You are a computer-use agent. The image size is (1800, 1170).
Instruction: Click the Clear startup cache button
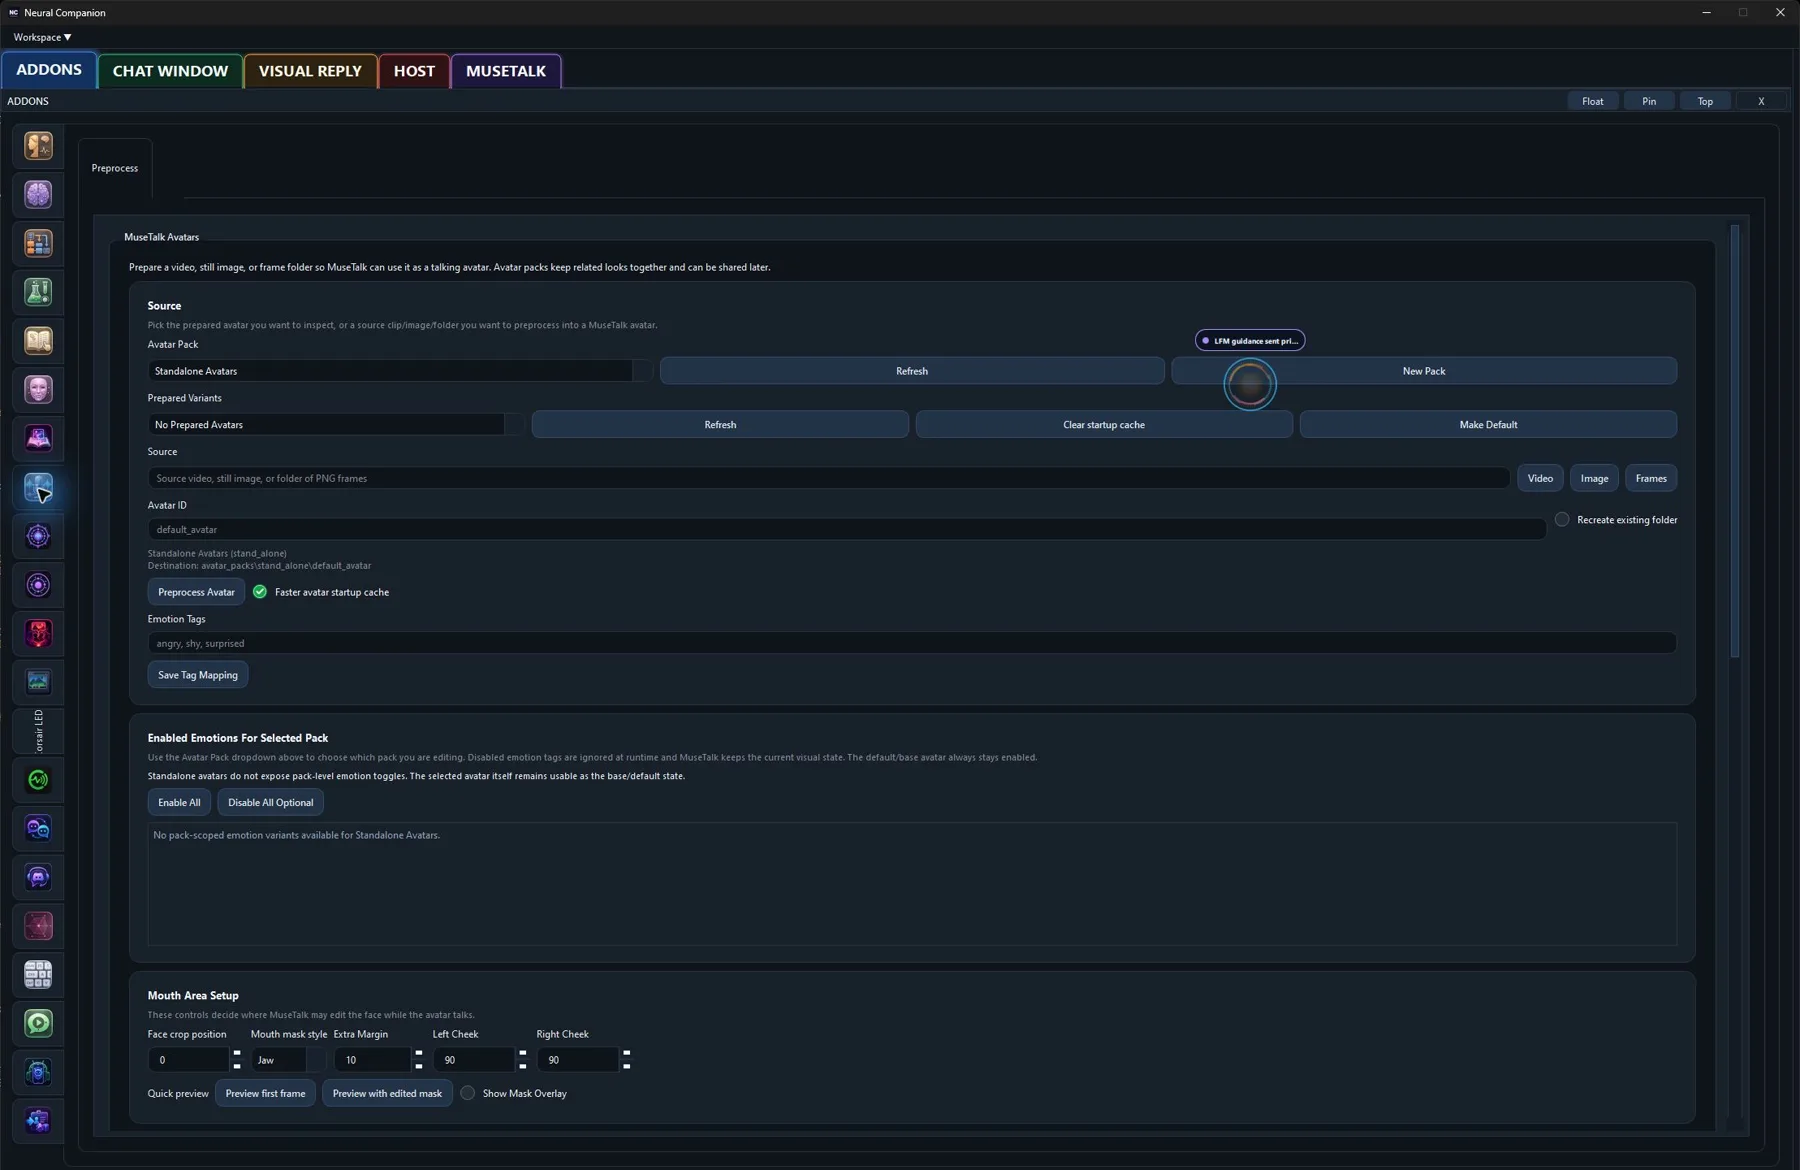[x=1104, y=425]
